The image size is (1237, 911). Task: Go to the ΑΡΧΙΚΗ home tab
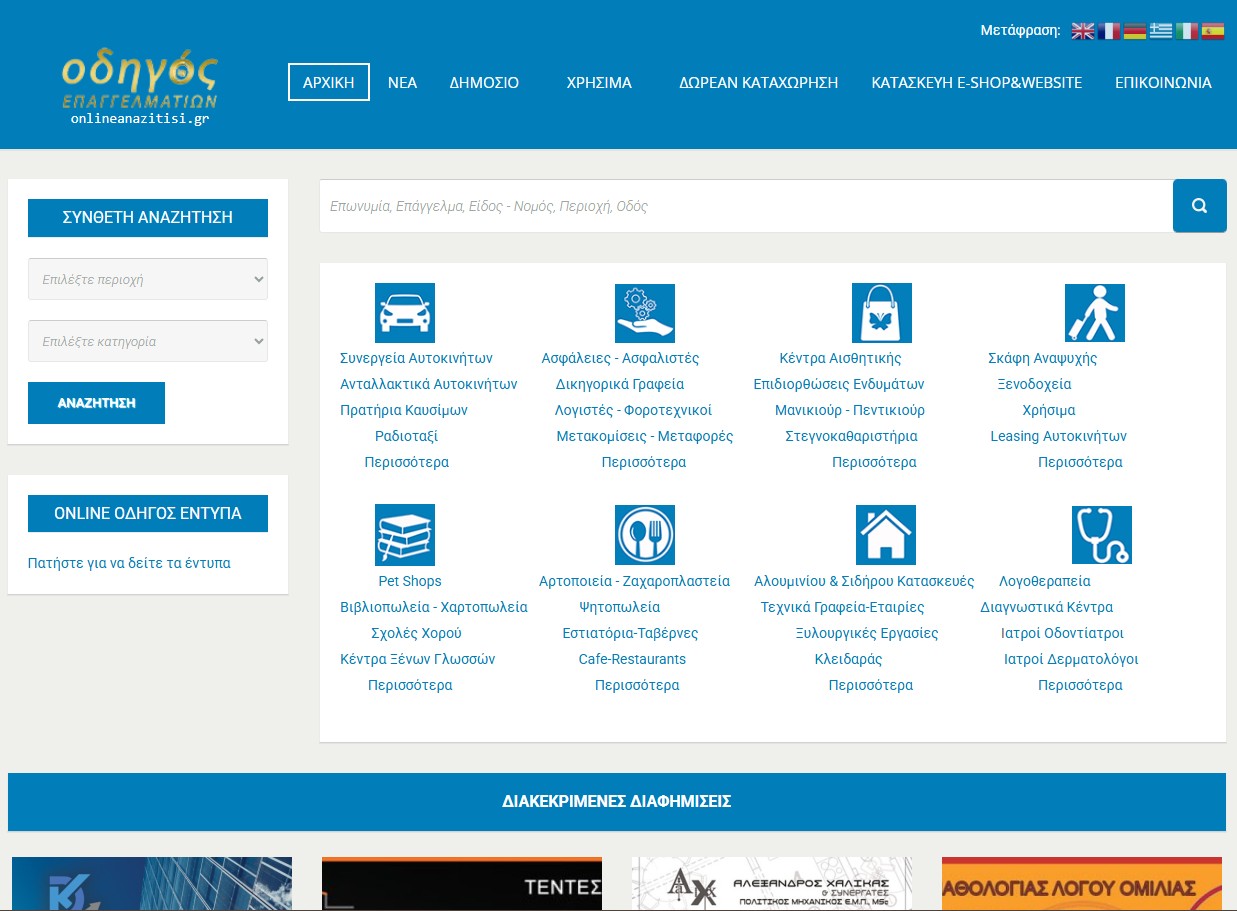pos(329,83)
